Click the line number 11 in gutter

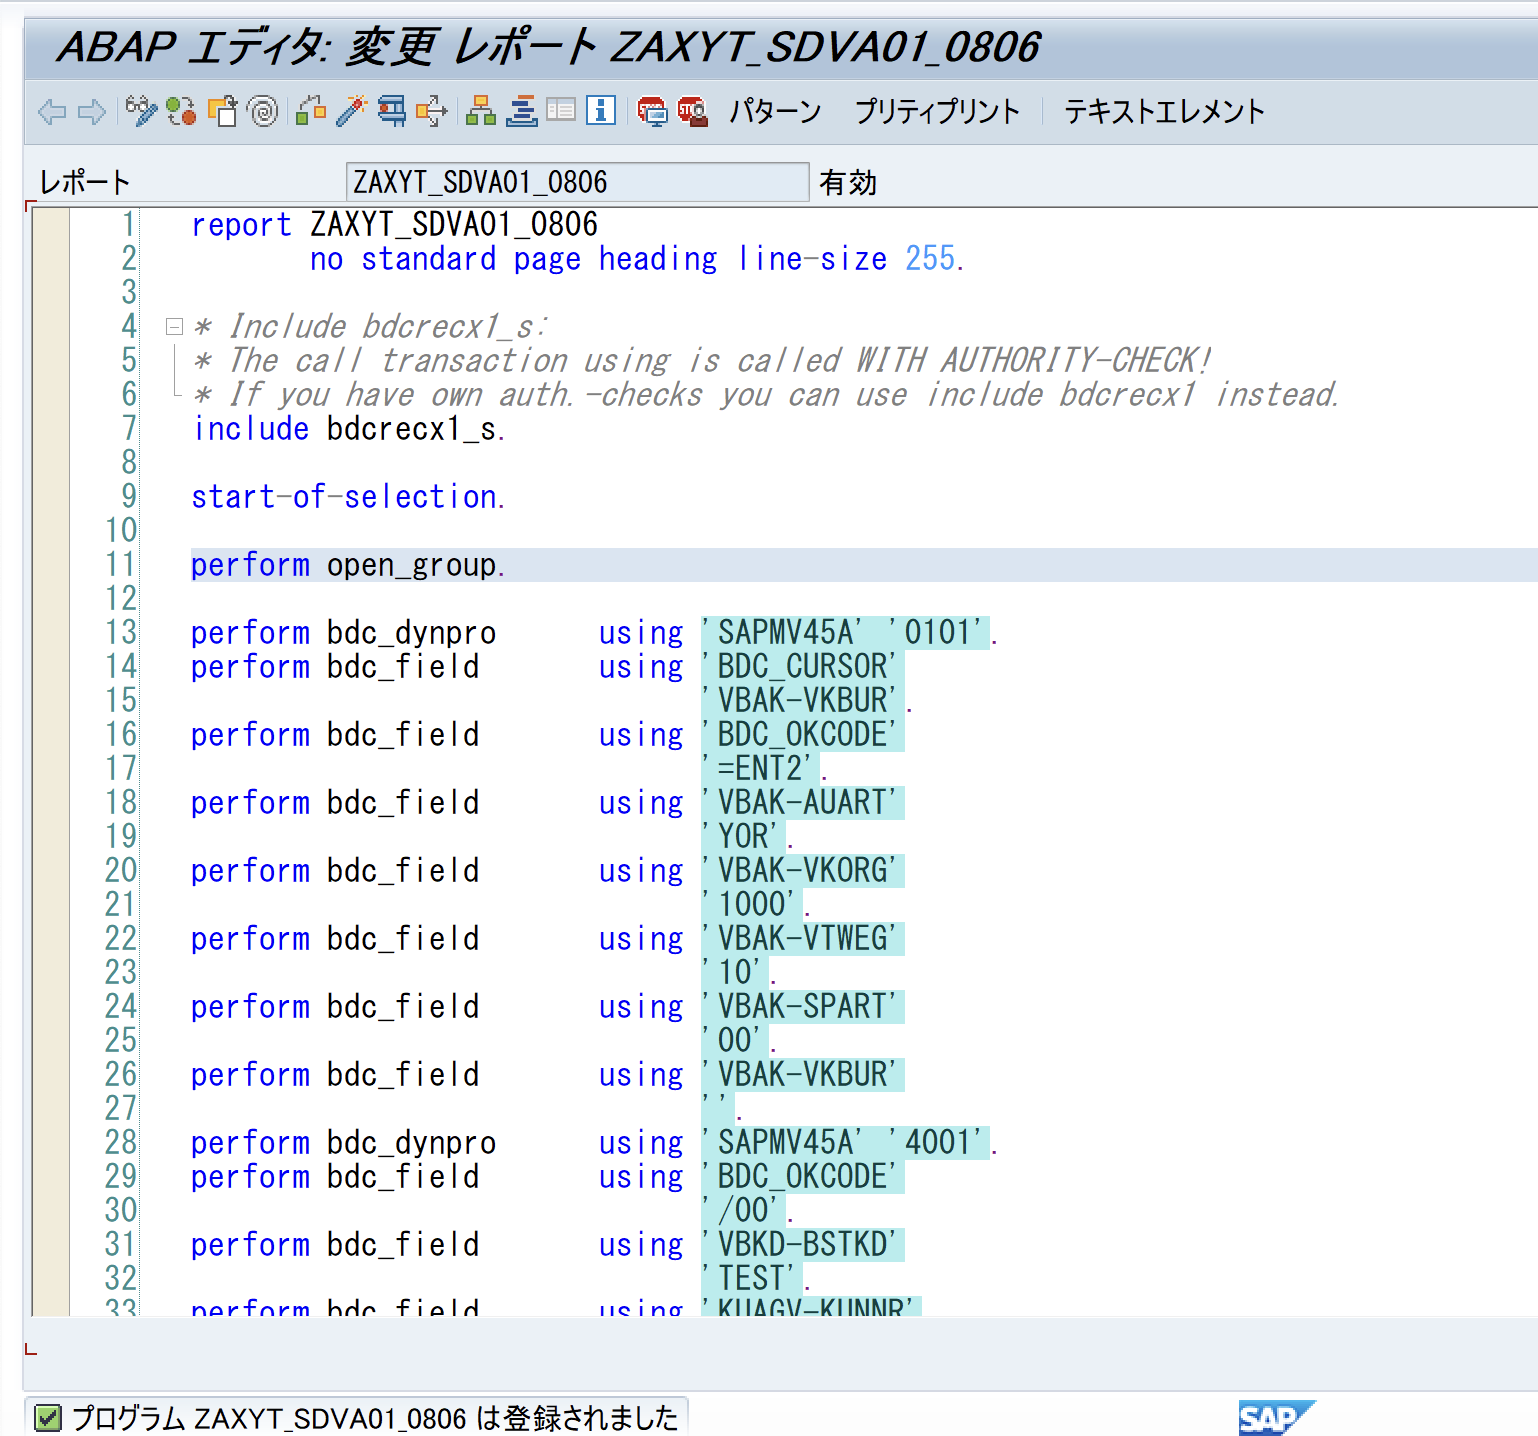pyautogui.click(x=120, y=565)
